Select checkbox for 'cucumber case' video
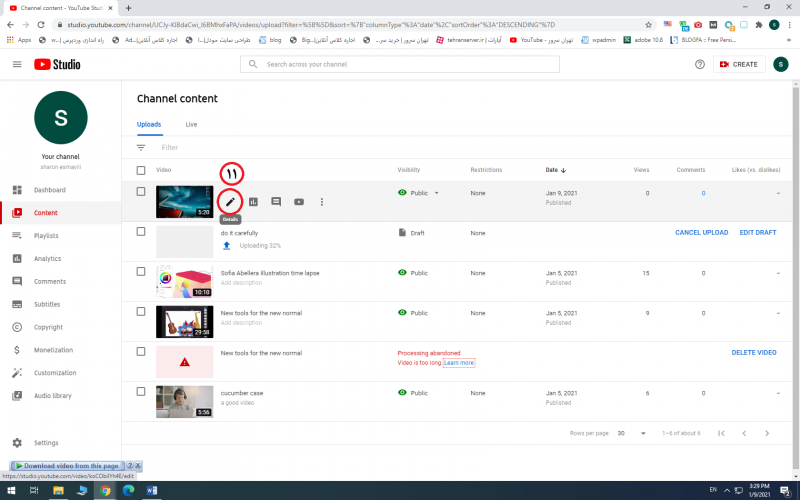 click(141, 392)
